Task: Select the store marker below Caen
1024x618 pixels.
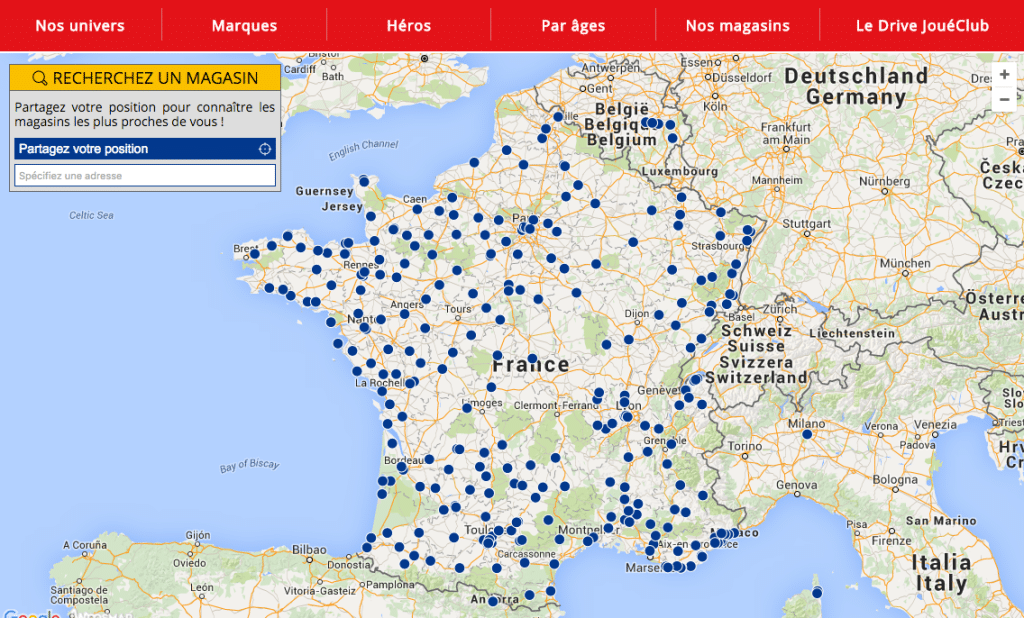Action: pos(417,210)
